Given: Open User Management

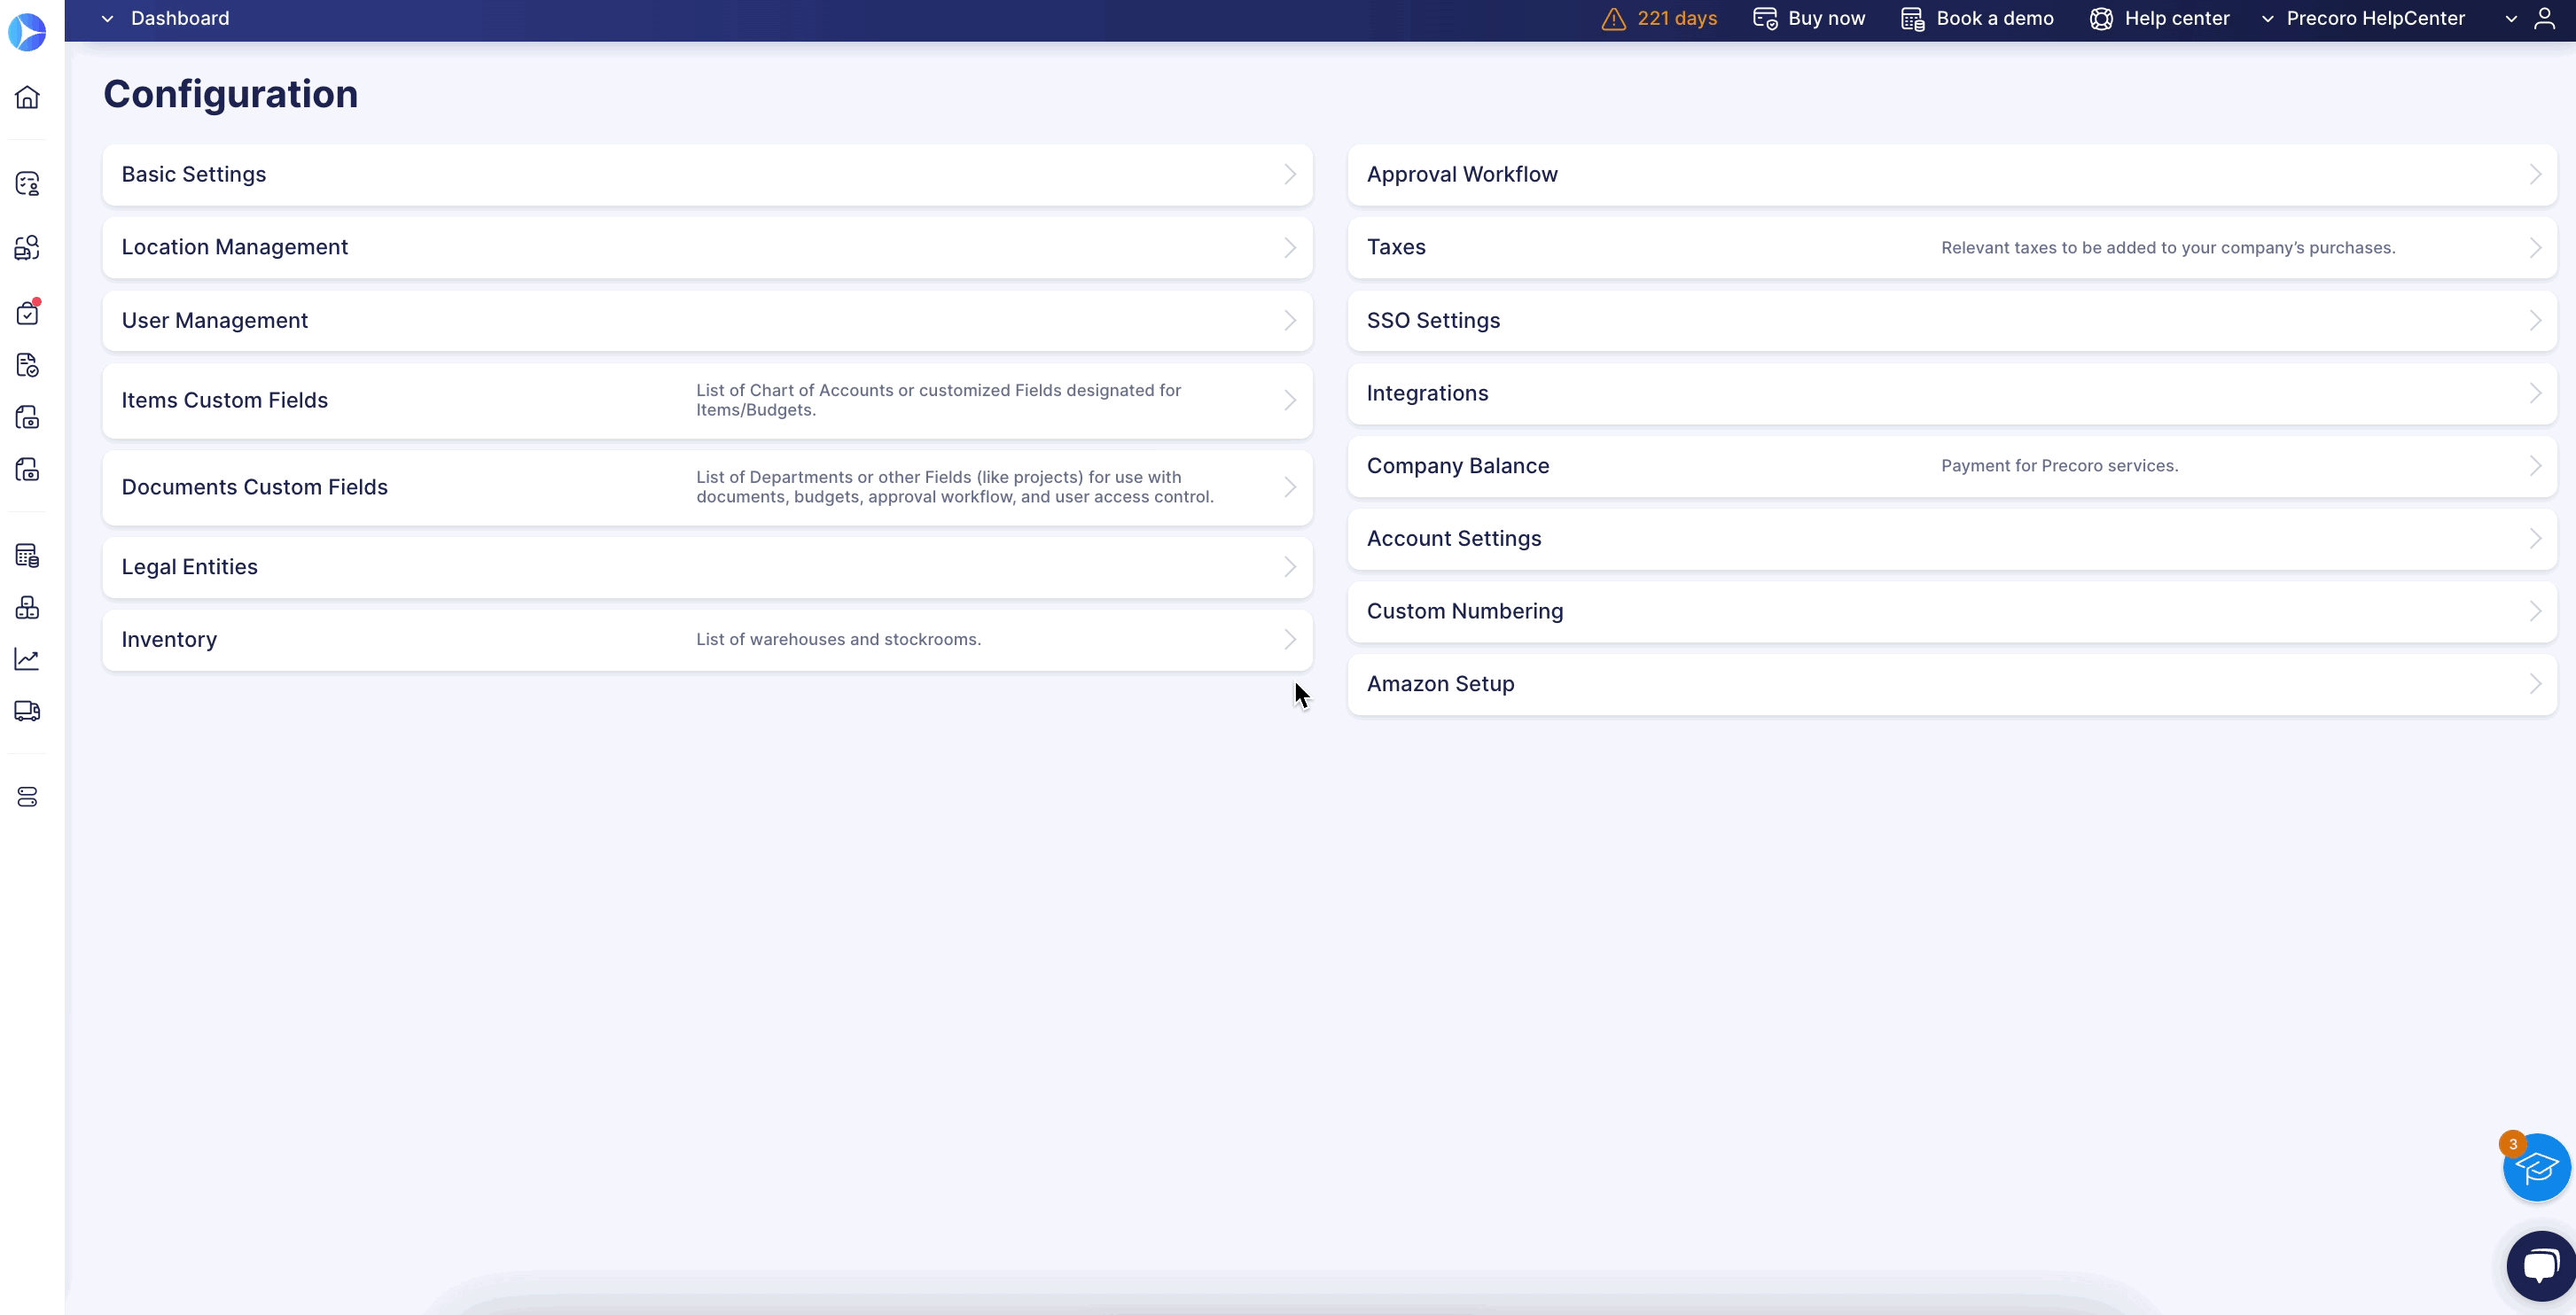Looking at the screenshot, I should tap(707, 321).
